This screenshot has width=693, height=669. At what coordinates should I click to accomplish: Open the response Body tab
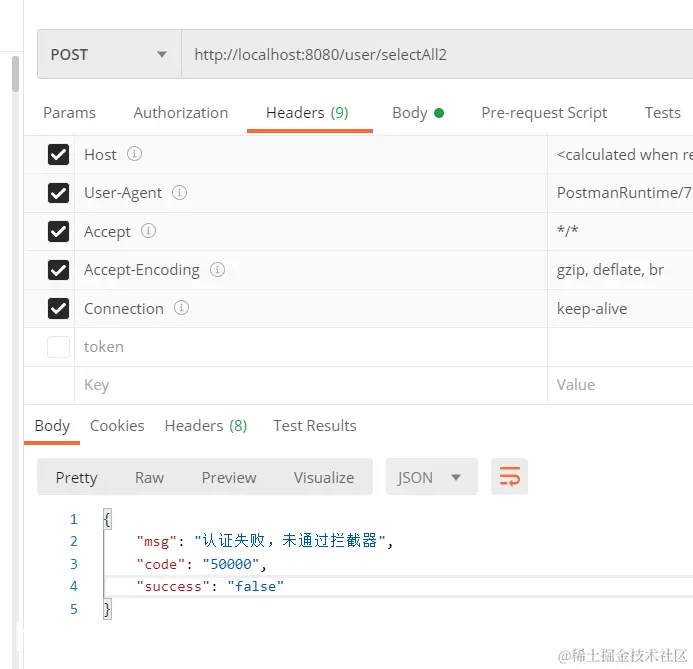52,426
